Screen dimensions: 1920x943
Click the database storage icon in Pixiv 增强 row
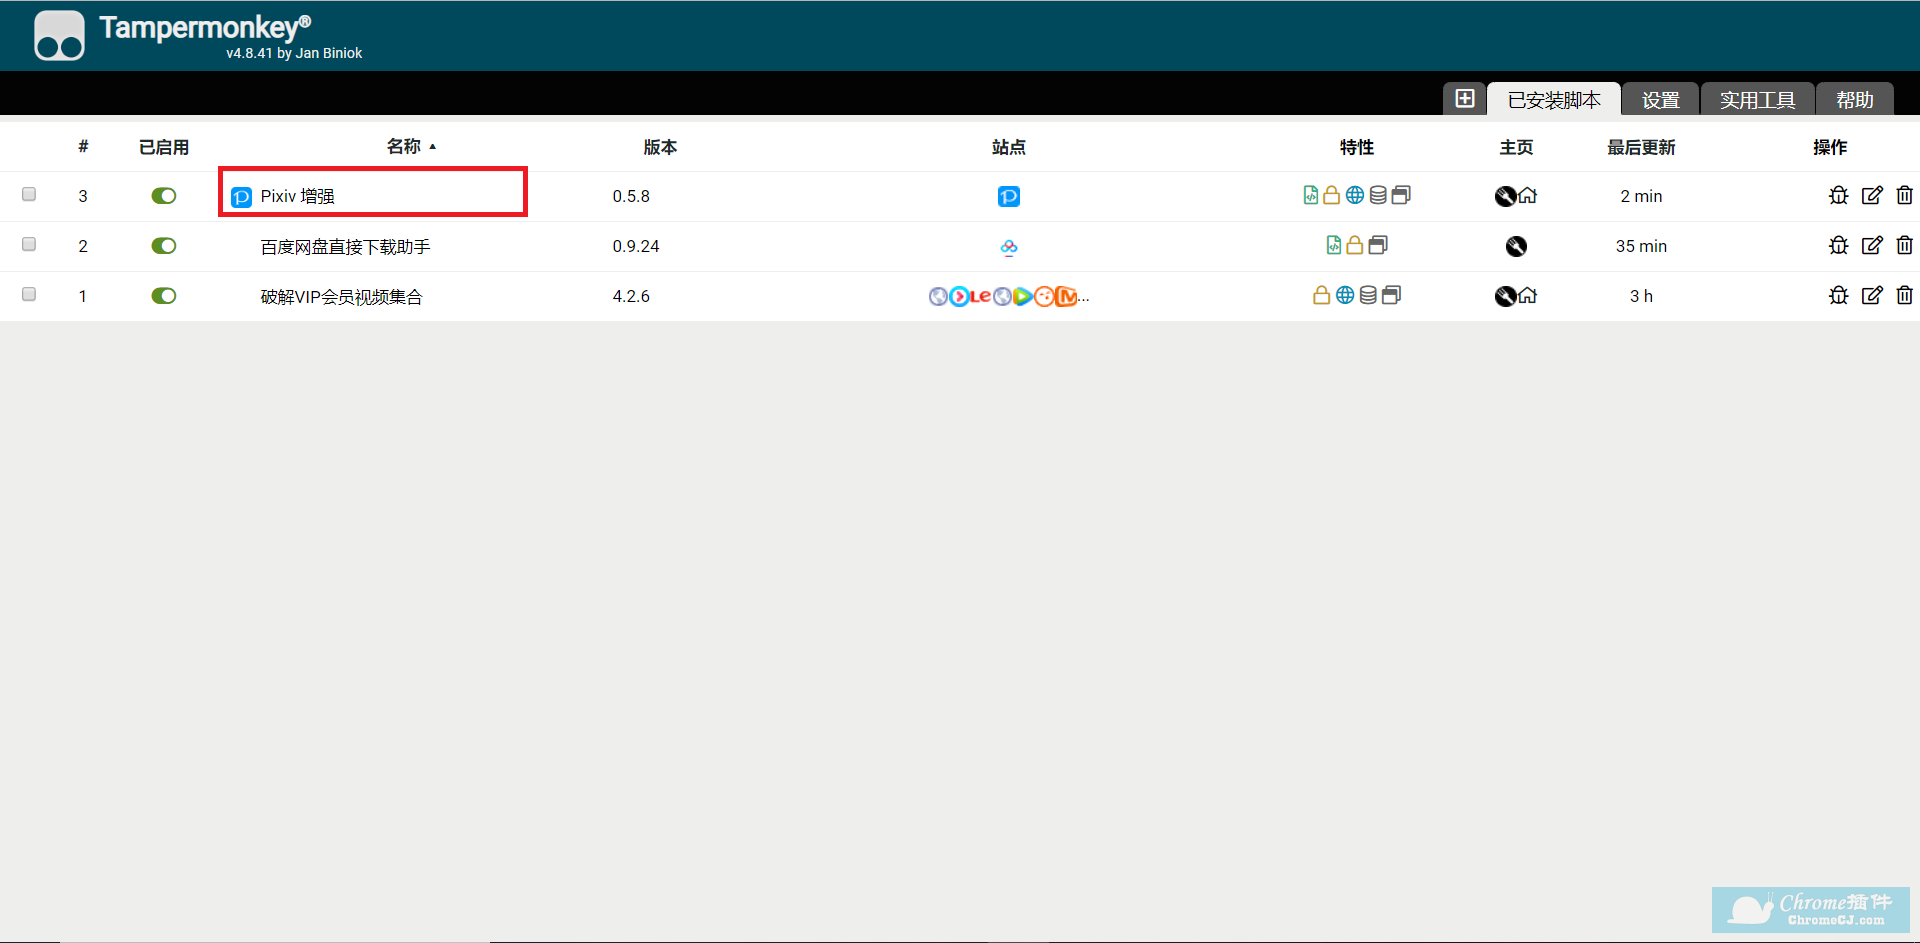[1378, 195]
